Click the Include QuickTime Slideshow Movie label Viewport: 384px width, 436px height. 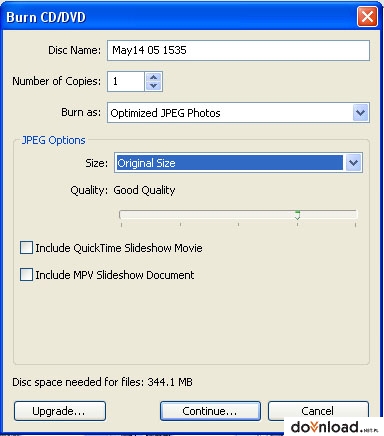pos(119,248)
